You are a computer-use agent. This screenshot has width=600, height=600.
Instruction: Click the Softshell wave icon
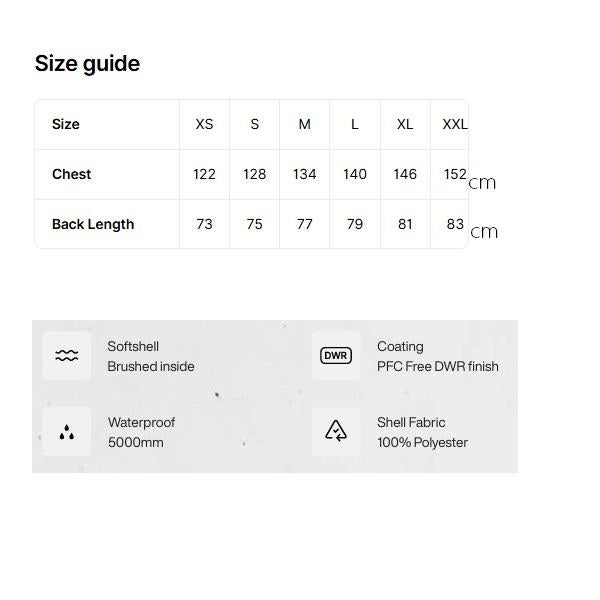(67, 356)
